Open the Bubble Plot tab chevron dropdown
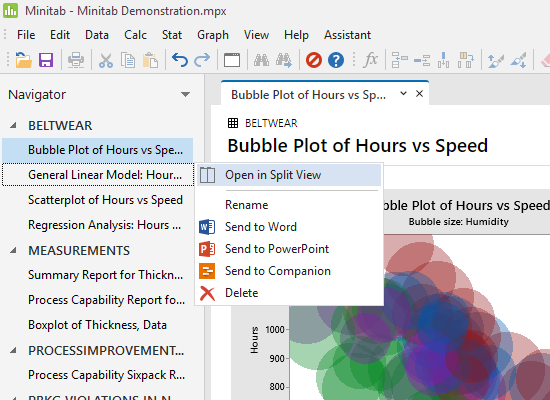The height and width of the screenshot is (400, 550). point(403,93)
